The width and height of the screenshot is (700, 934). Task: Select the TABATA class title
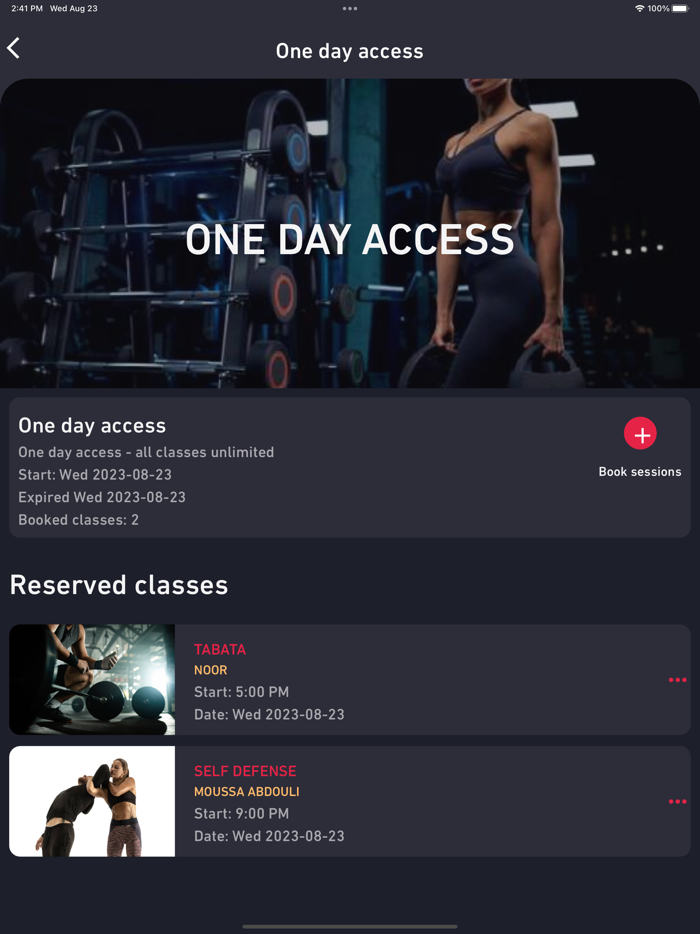tap(220, 649)
